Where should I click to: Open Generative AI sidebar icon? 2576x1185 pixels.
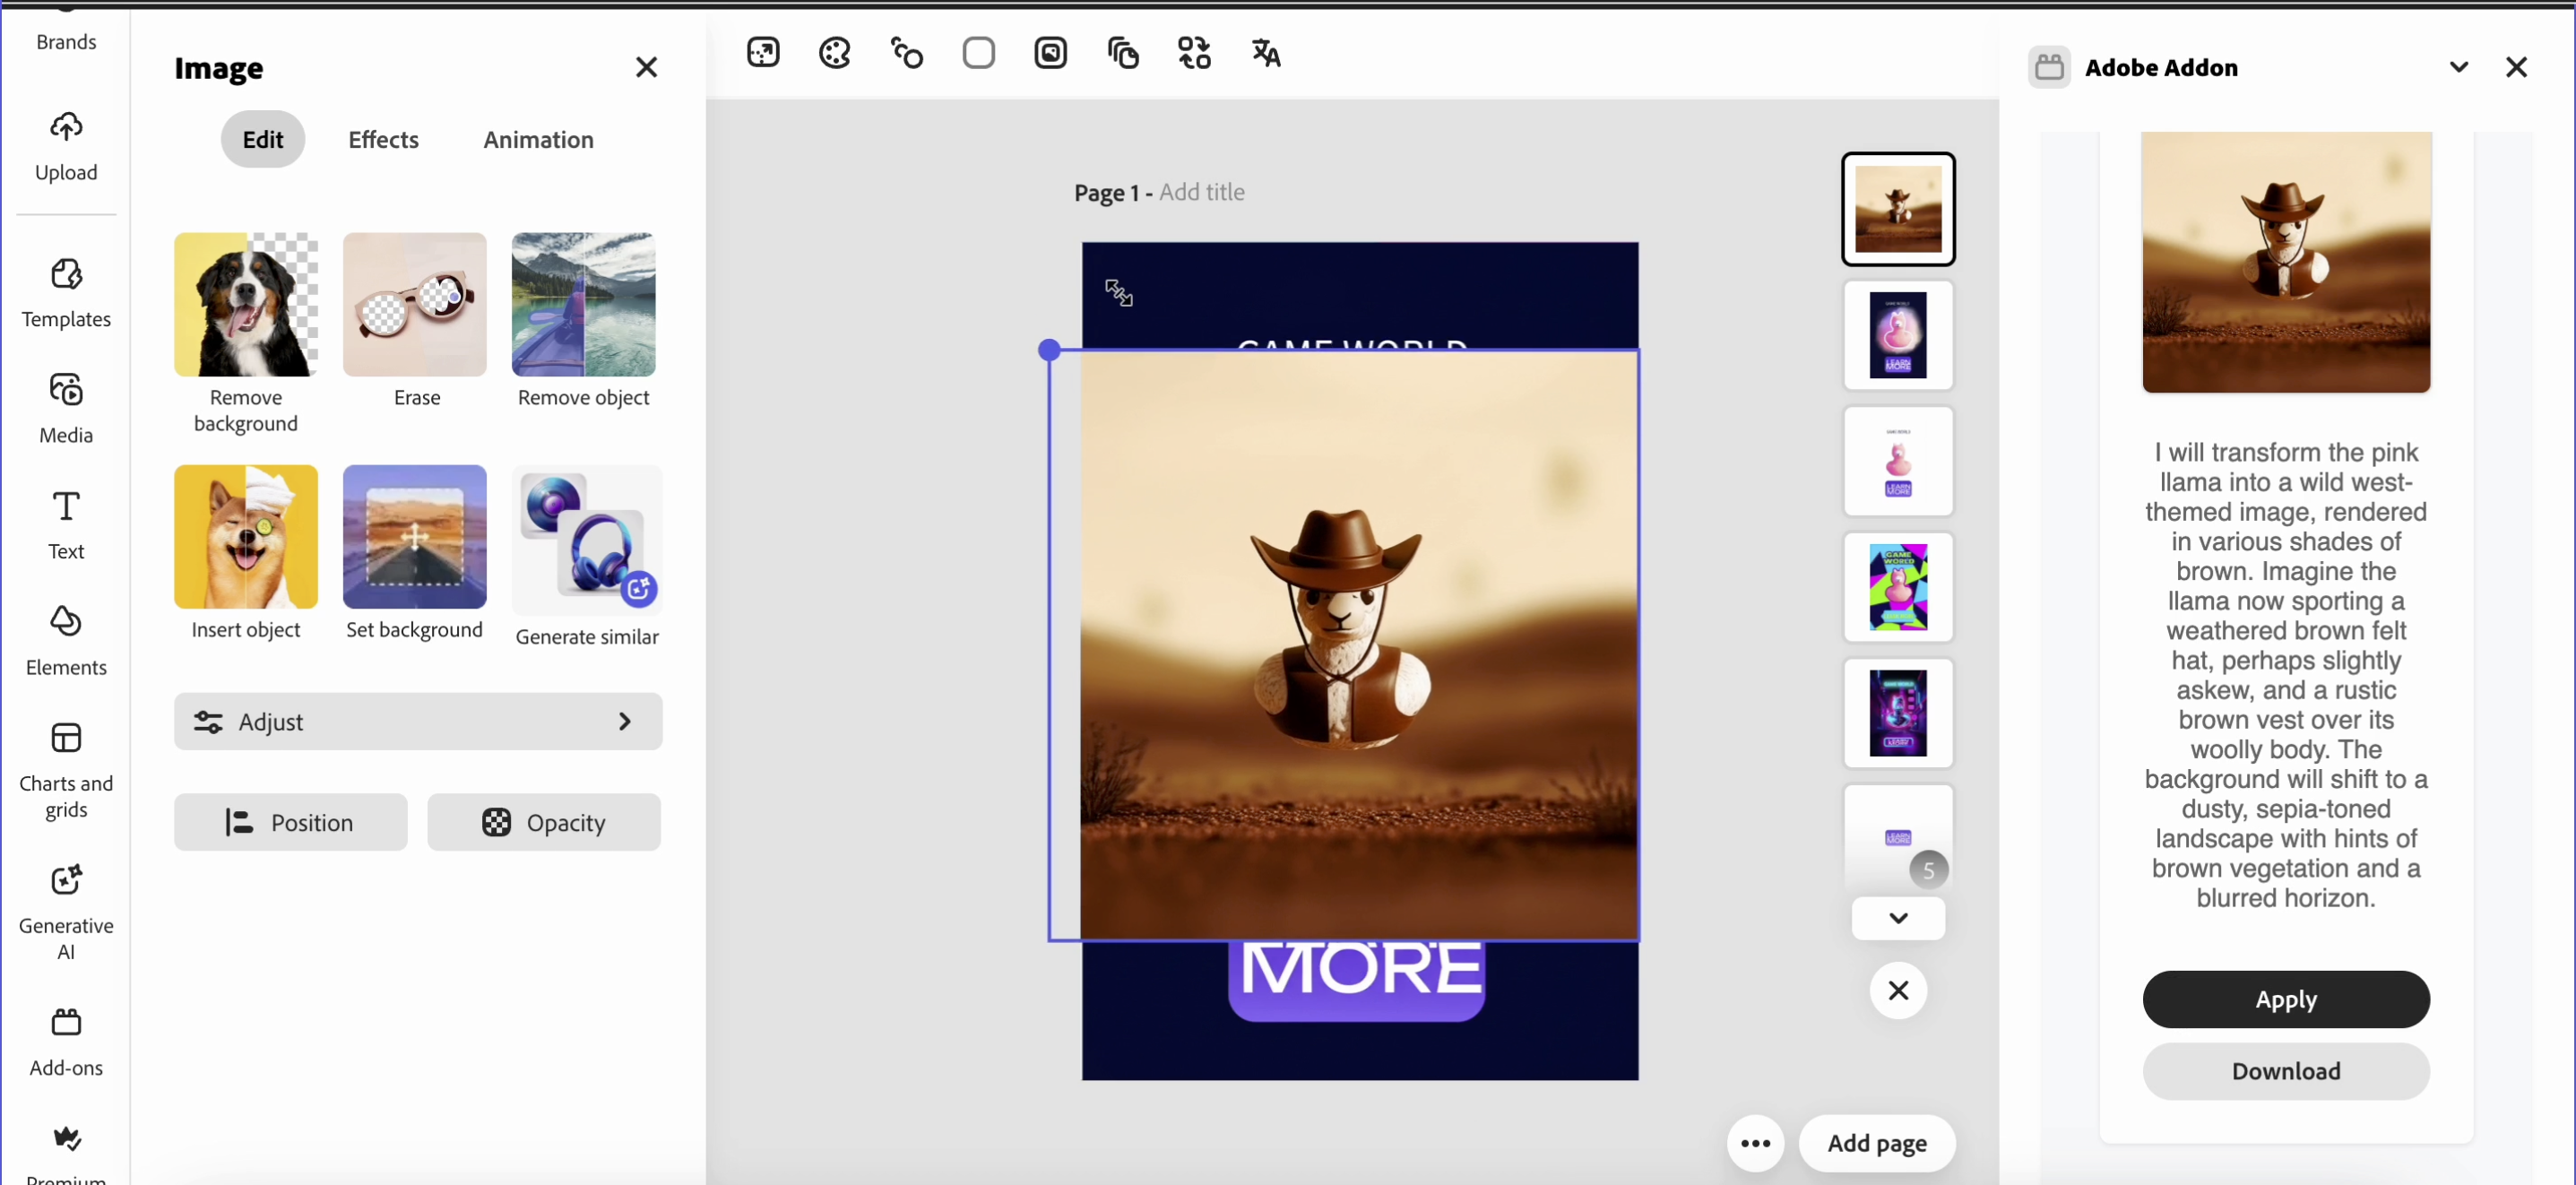pos(66,881)
